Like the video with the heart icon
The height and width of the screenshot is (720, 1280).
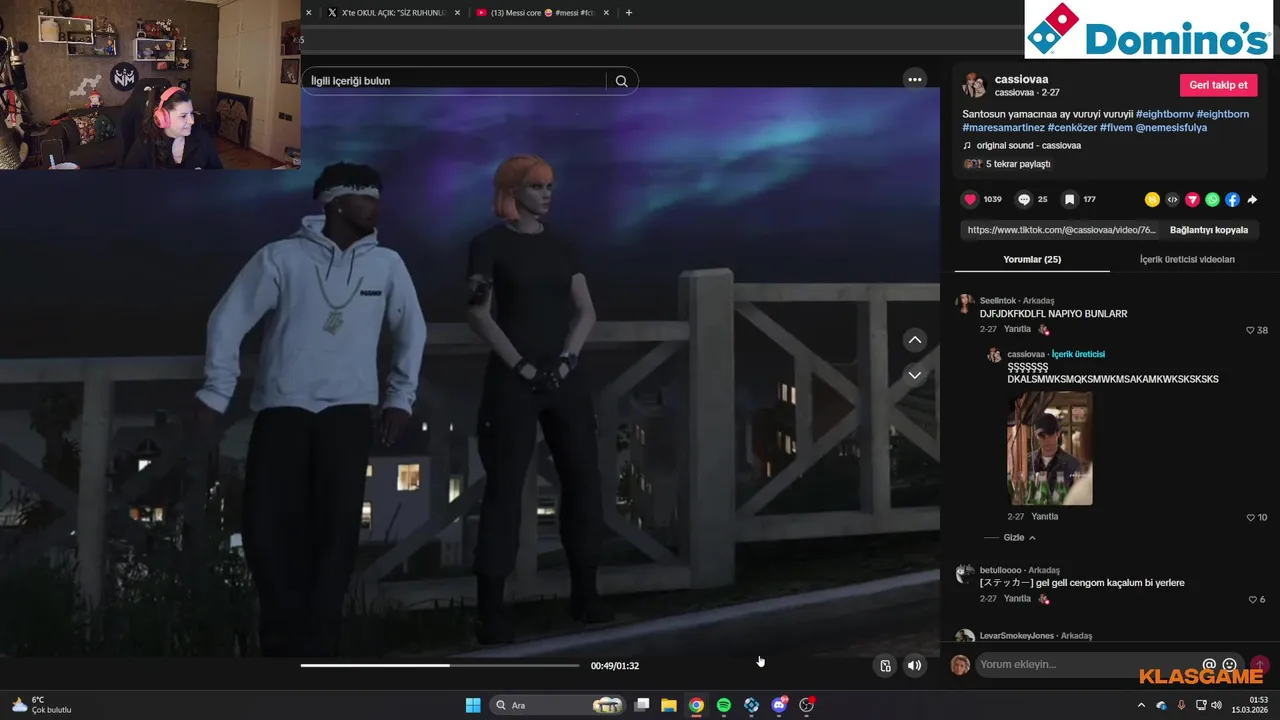point(970,199)
